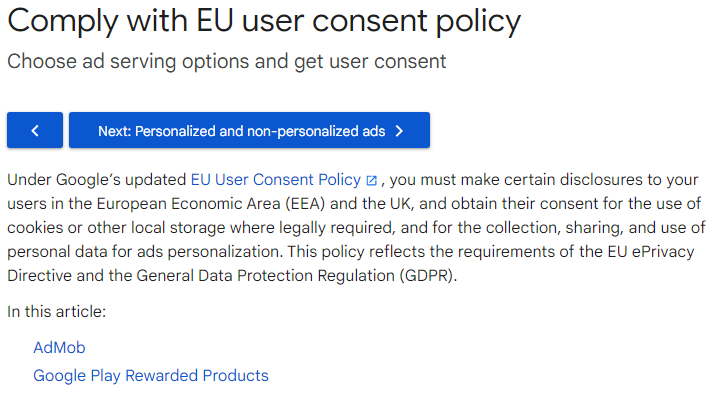Click the 'In this article:' label

[56, 312]
